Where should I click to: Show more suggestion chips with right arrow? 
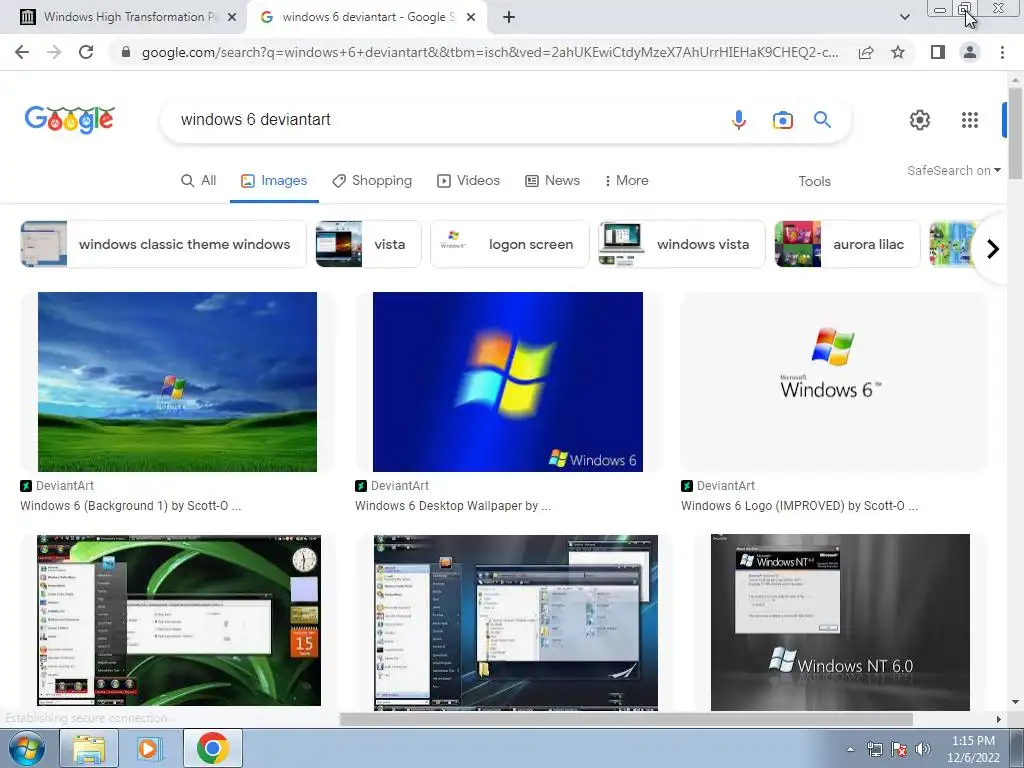[x=993, y=249]
